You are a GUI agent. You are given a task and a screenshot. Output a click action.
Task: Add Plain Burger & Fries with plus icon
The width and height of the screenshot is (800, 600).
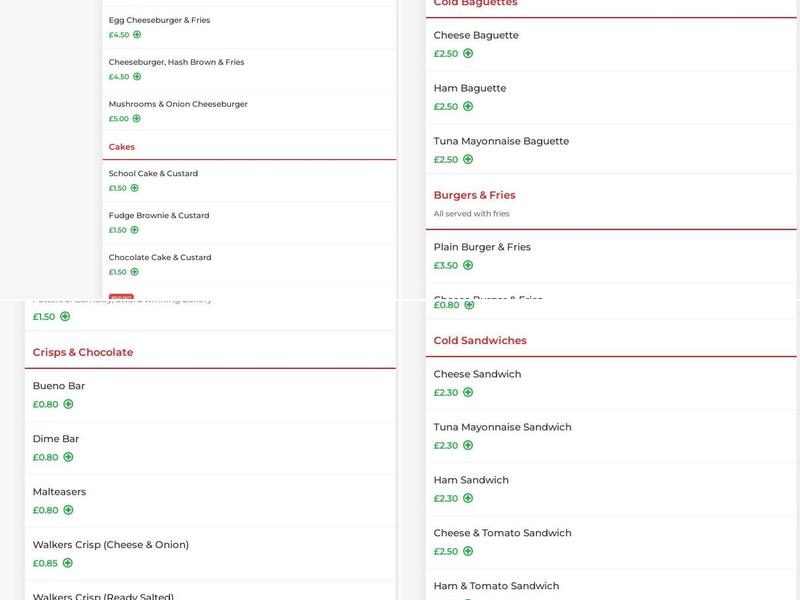click(468, 266)
